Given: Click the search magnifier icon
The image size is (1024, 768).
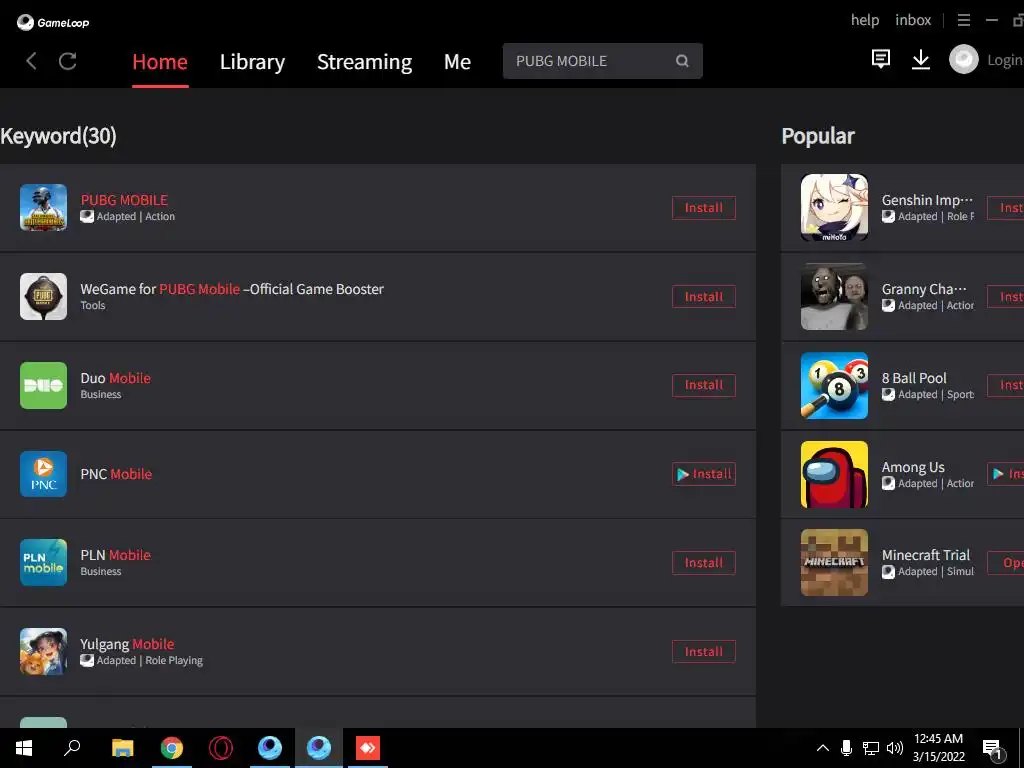Looking at the screenshot, I should 682,61.
